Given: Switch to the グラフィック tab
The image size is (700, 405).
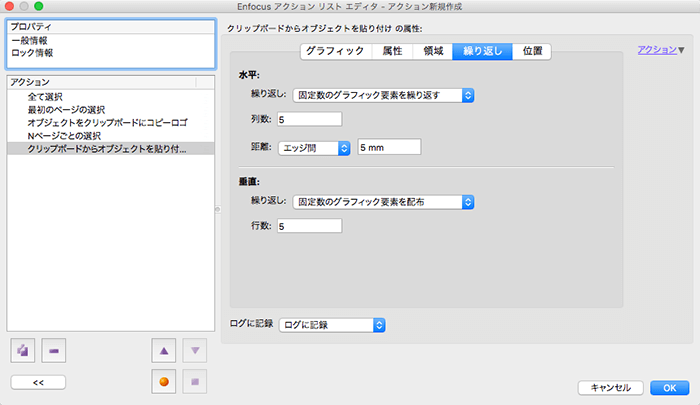Looking at the screenshot, I should (336, 51).
